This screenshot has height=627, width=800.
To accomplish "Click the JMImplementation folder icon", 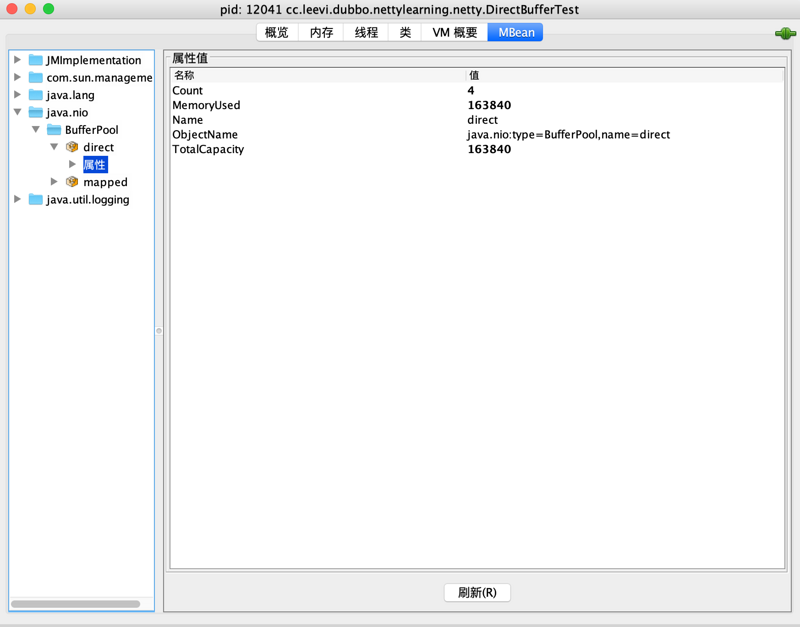I will tap(35, 60).
